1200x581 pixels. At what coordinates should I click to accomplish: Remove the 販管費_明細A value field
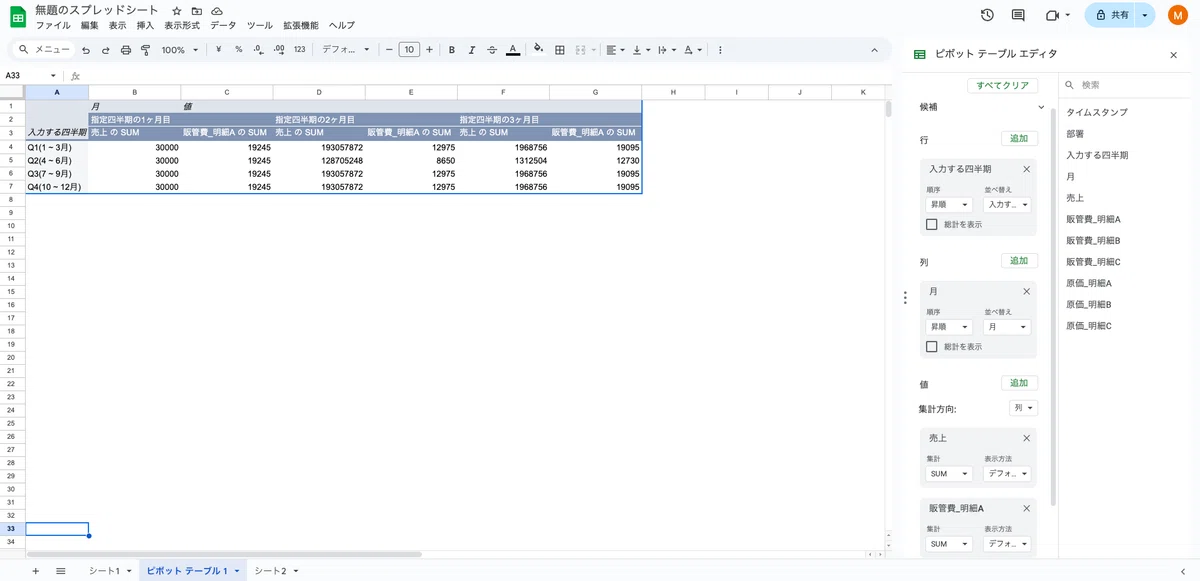(x=1026, y=508)
